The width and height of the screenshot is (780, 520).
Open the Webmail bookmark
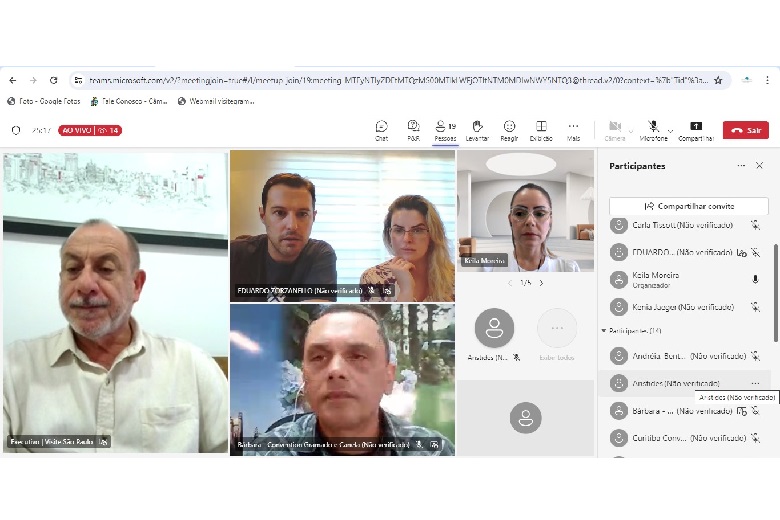pos(215,101)
